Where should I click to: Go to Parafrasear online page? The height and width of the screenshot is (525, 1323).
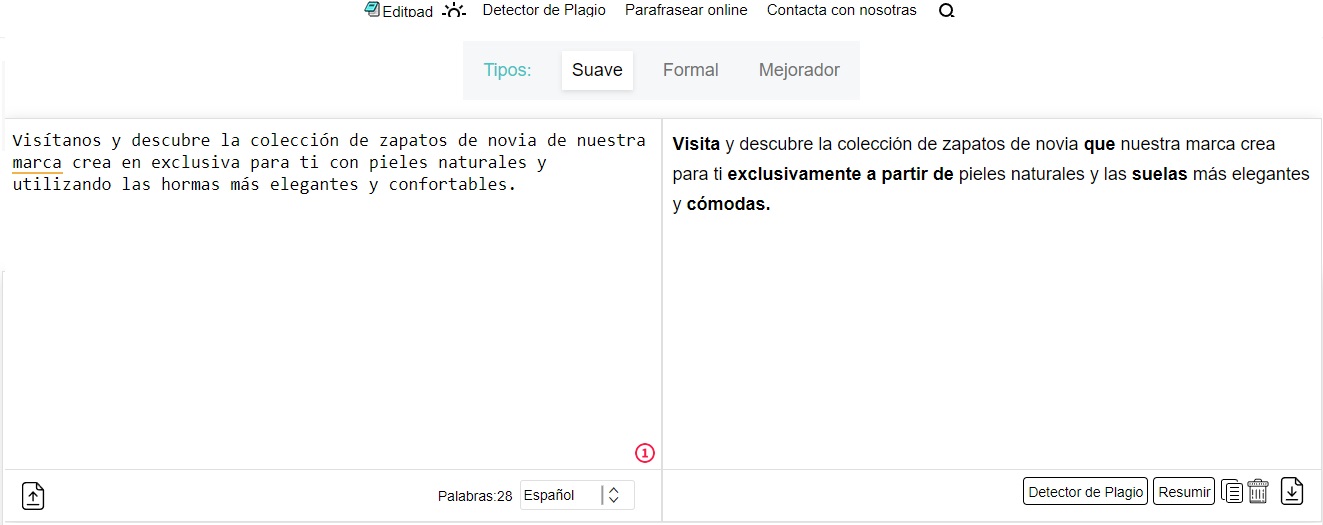(686, 10)
